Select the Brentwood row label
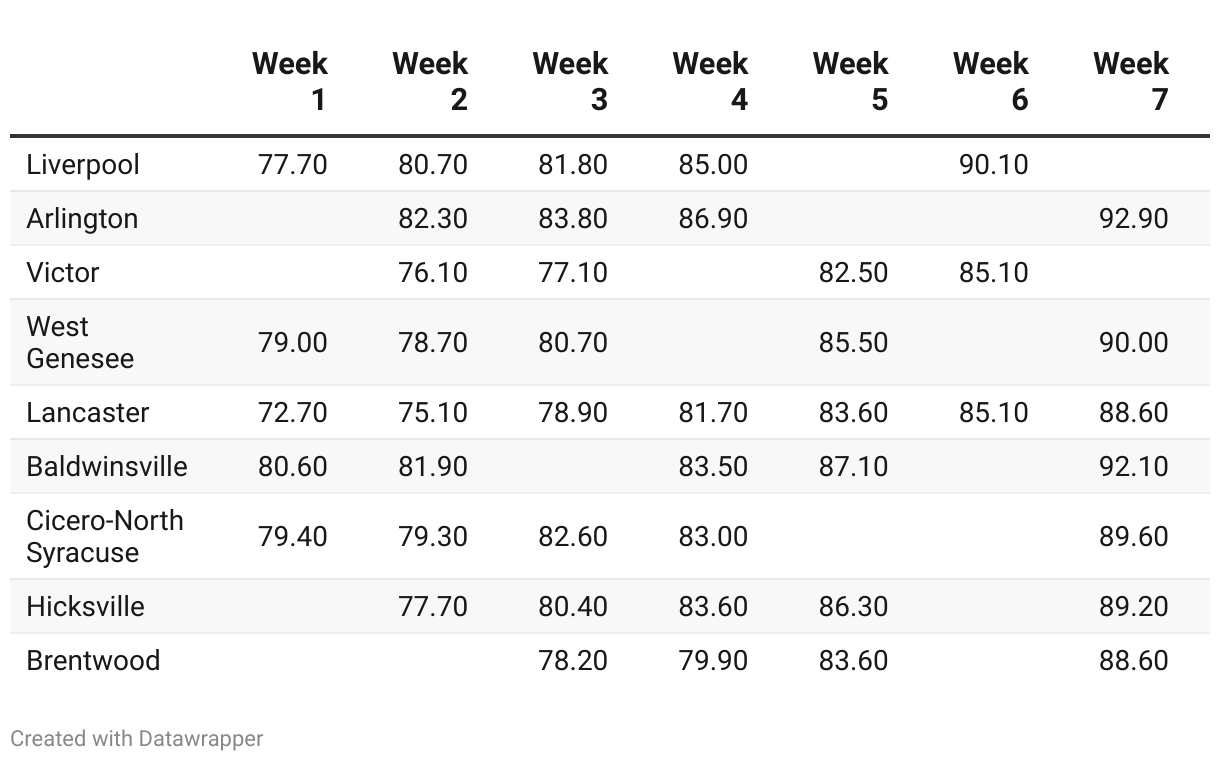 (x=93, y=661)
